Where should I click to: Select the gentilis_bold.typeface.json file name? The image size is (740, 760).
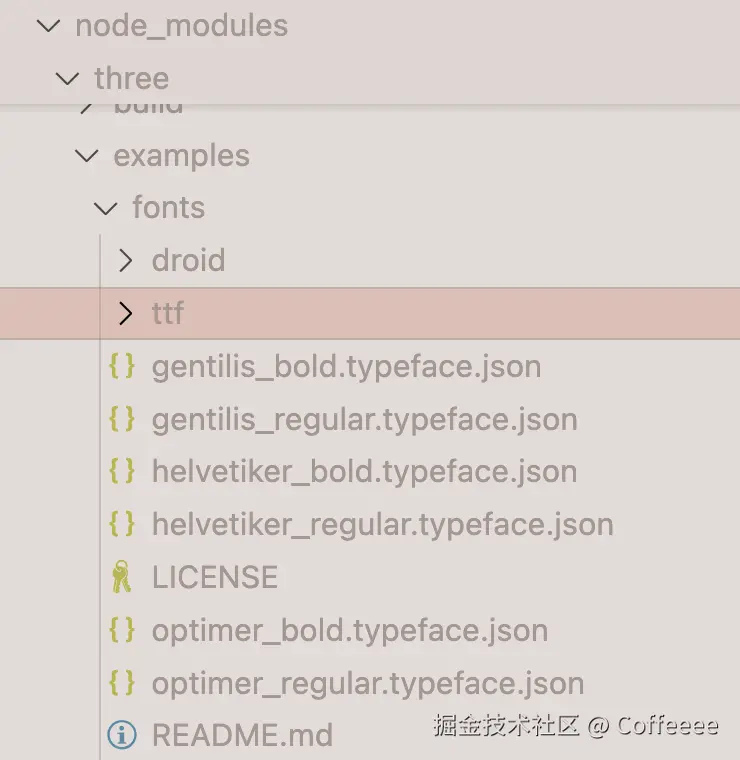(x=346, y=366)
